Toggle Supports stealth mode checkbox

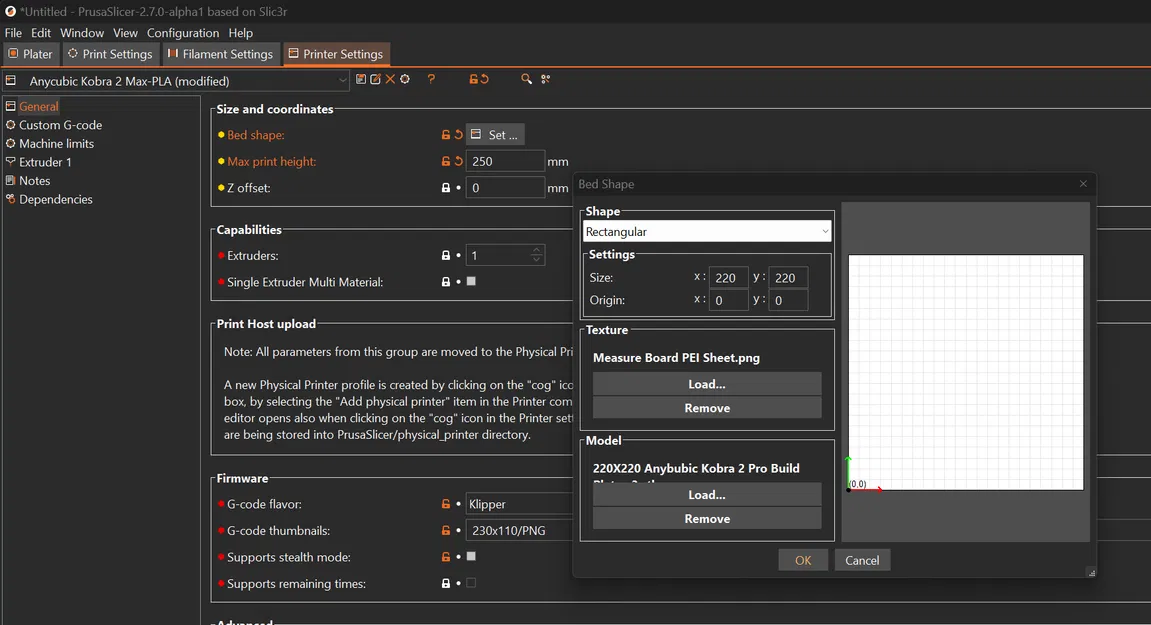471,557
